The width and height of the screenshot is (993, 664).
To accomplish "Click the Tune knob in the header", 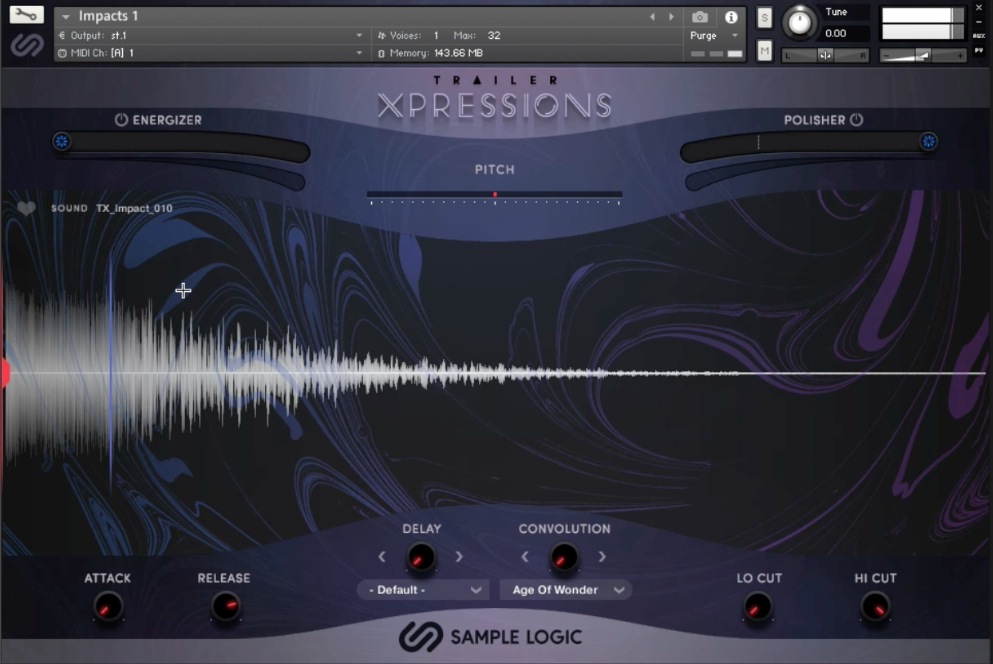I will (800, 23).
